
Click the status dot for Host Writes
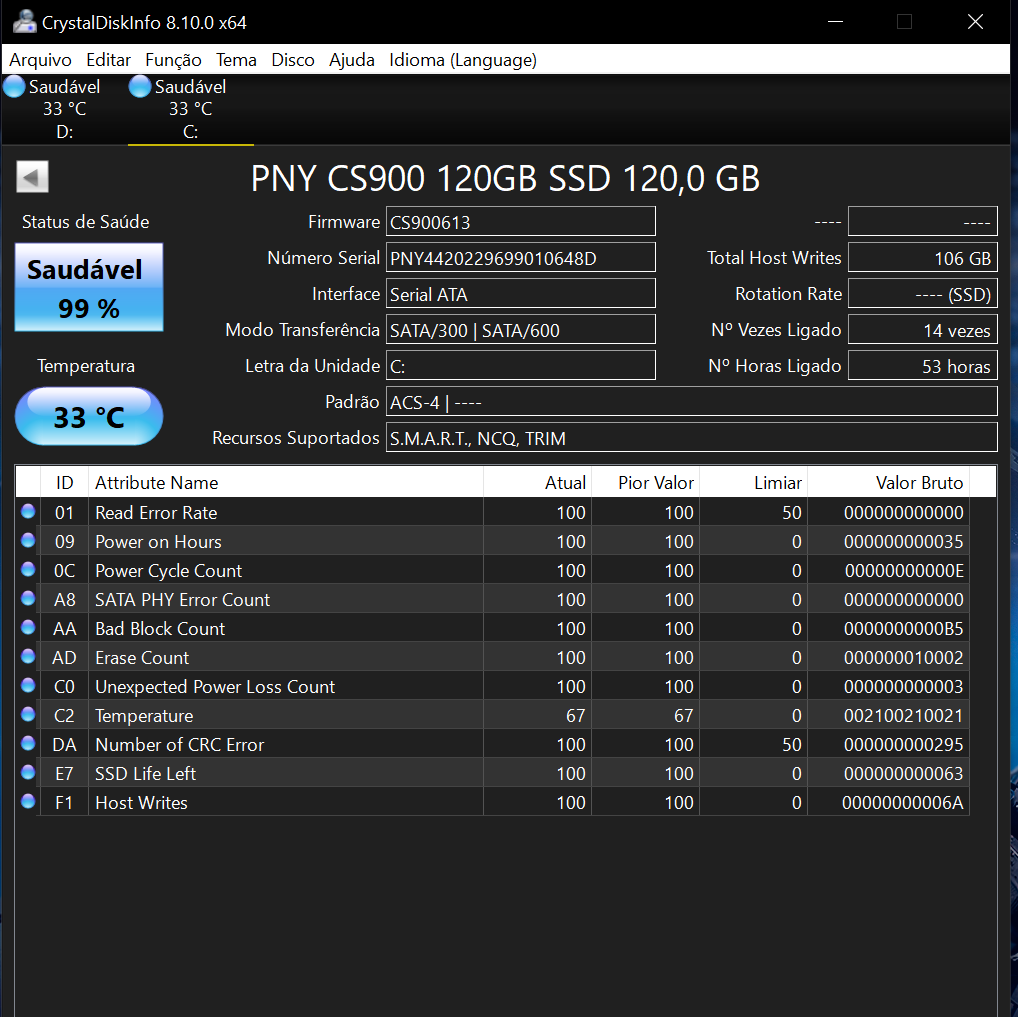click(28, 801)
